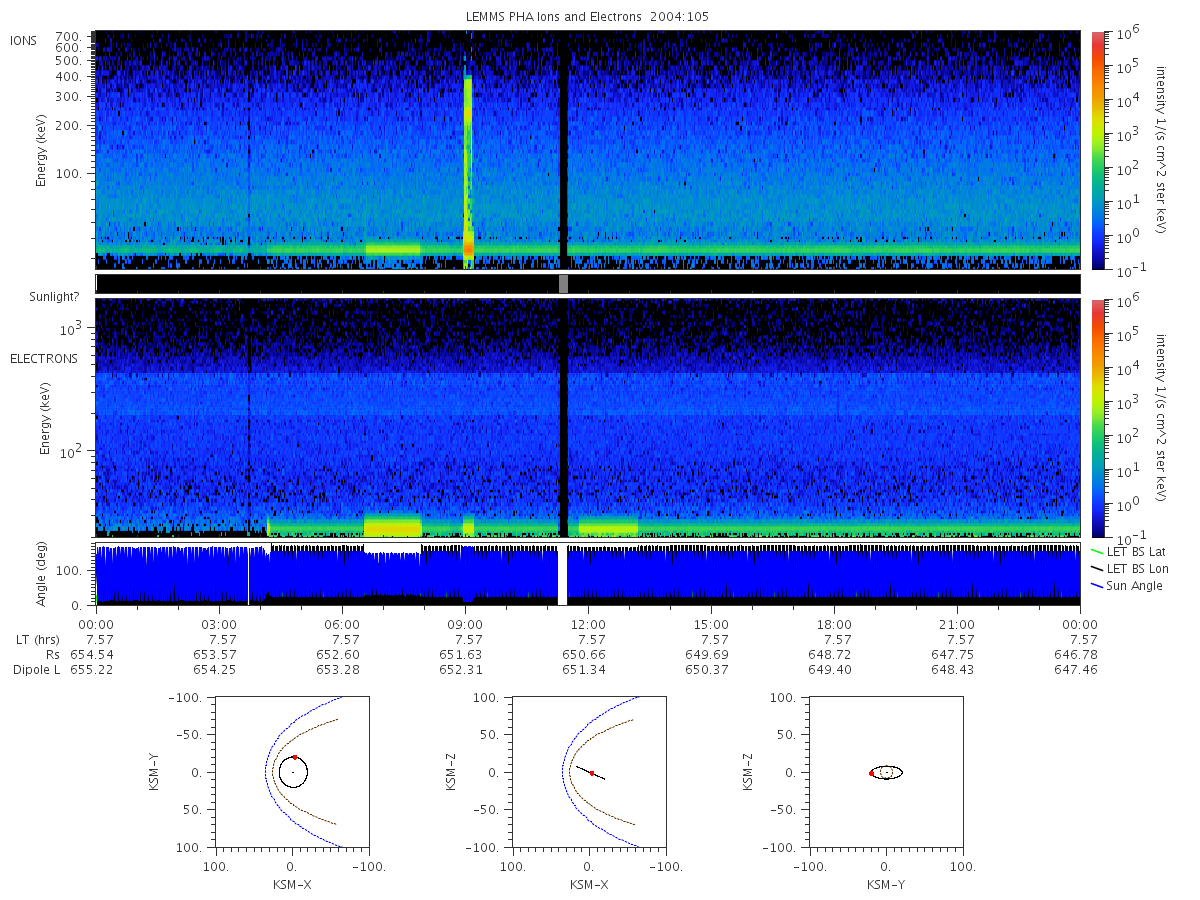The image size is (1200, 900).
Task: Click the Dipole L value 654.25
Action: (x=214, y=669)
